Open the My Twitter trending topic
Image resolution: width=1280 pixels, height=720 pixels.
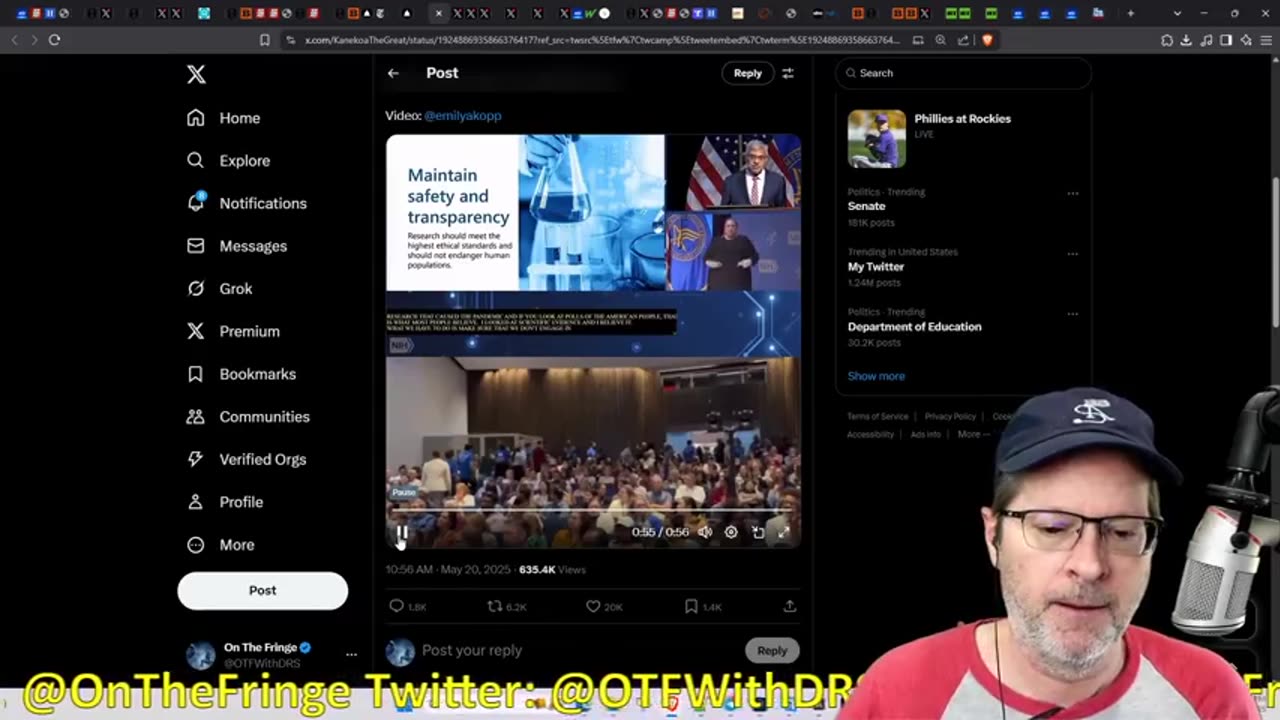pyautogui.click(x=876, y=267)
